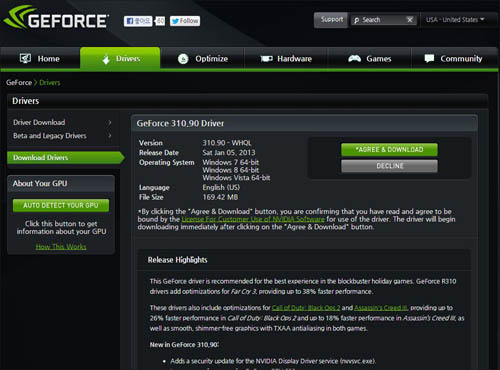Click the Games controller icon
The width and height of the screenshot is (500, 370).
[x=354, y=59]
